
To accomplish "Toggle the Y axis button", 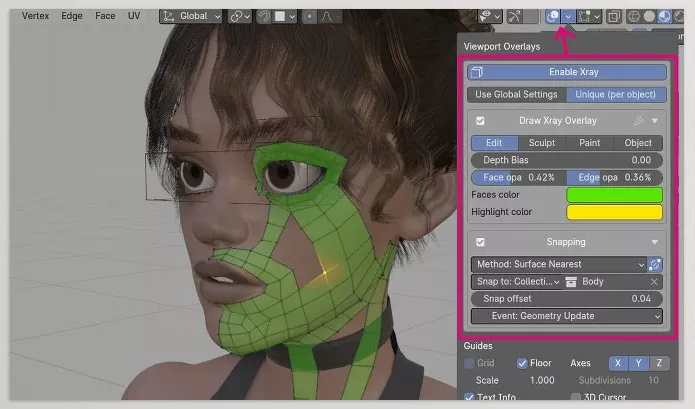I will coord(638,363).
